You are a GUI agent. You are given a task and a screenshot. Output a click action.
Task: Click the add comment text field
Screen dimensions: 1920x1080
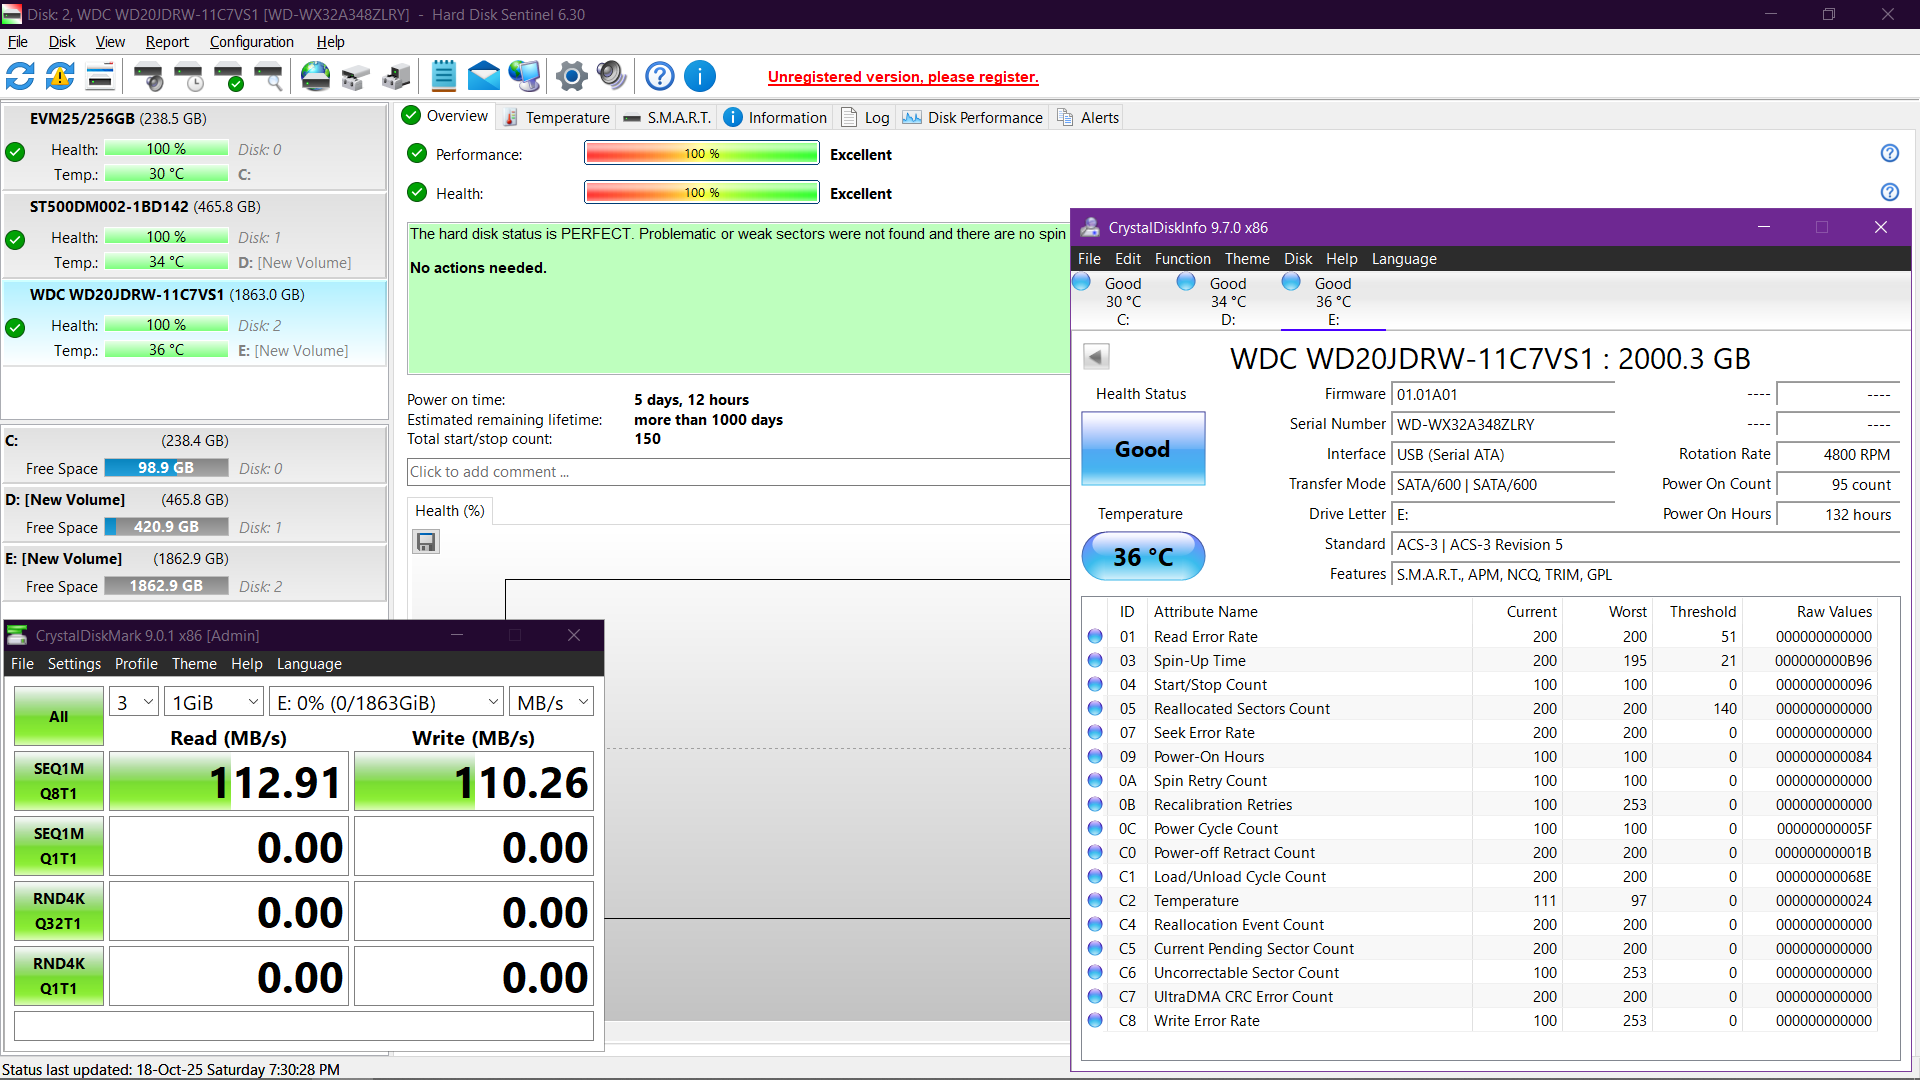[738, 472]
